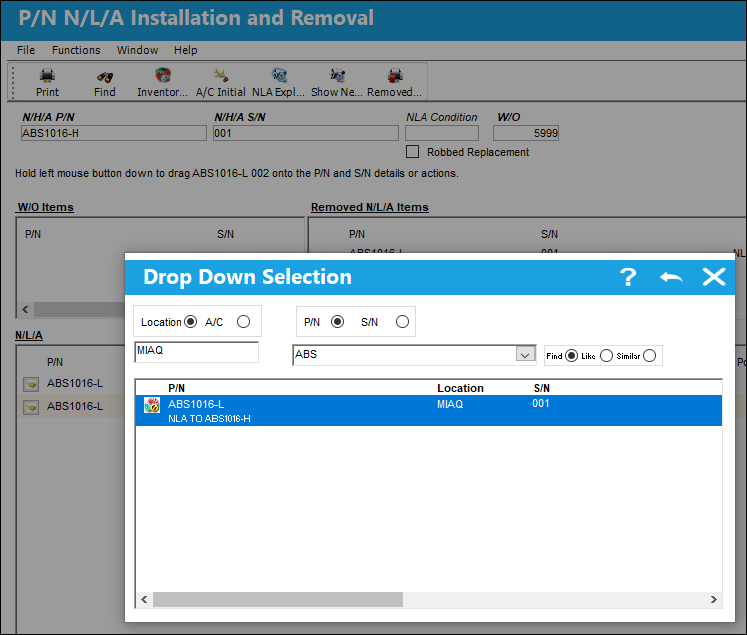Click the ABS search text field
This screenshot has width=747, height=635.
point(404,355)
